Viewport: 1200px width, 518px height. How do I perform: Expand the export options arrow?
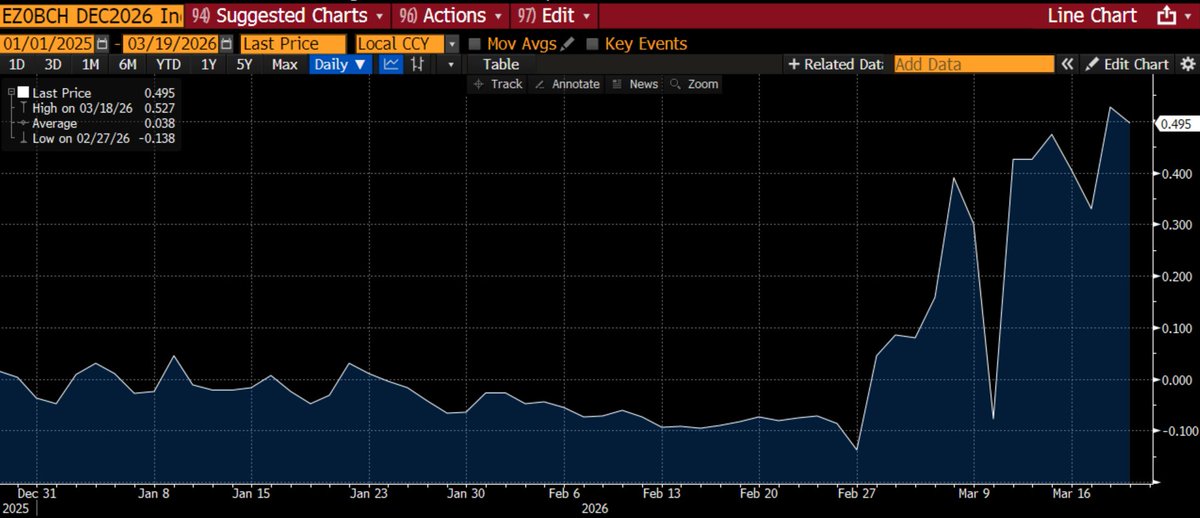click(x=1190, y=16)
